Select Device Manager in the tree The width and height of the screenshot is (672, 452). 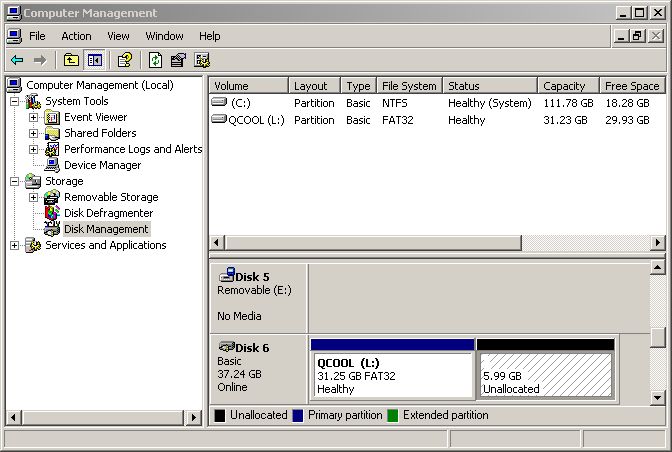pos(102,165)
